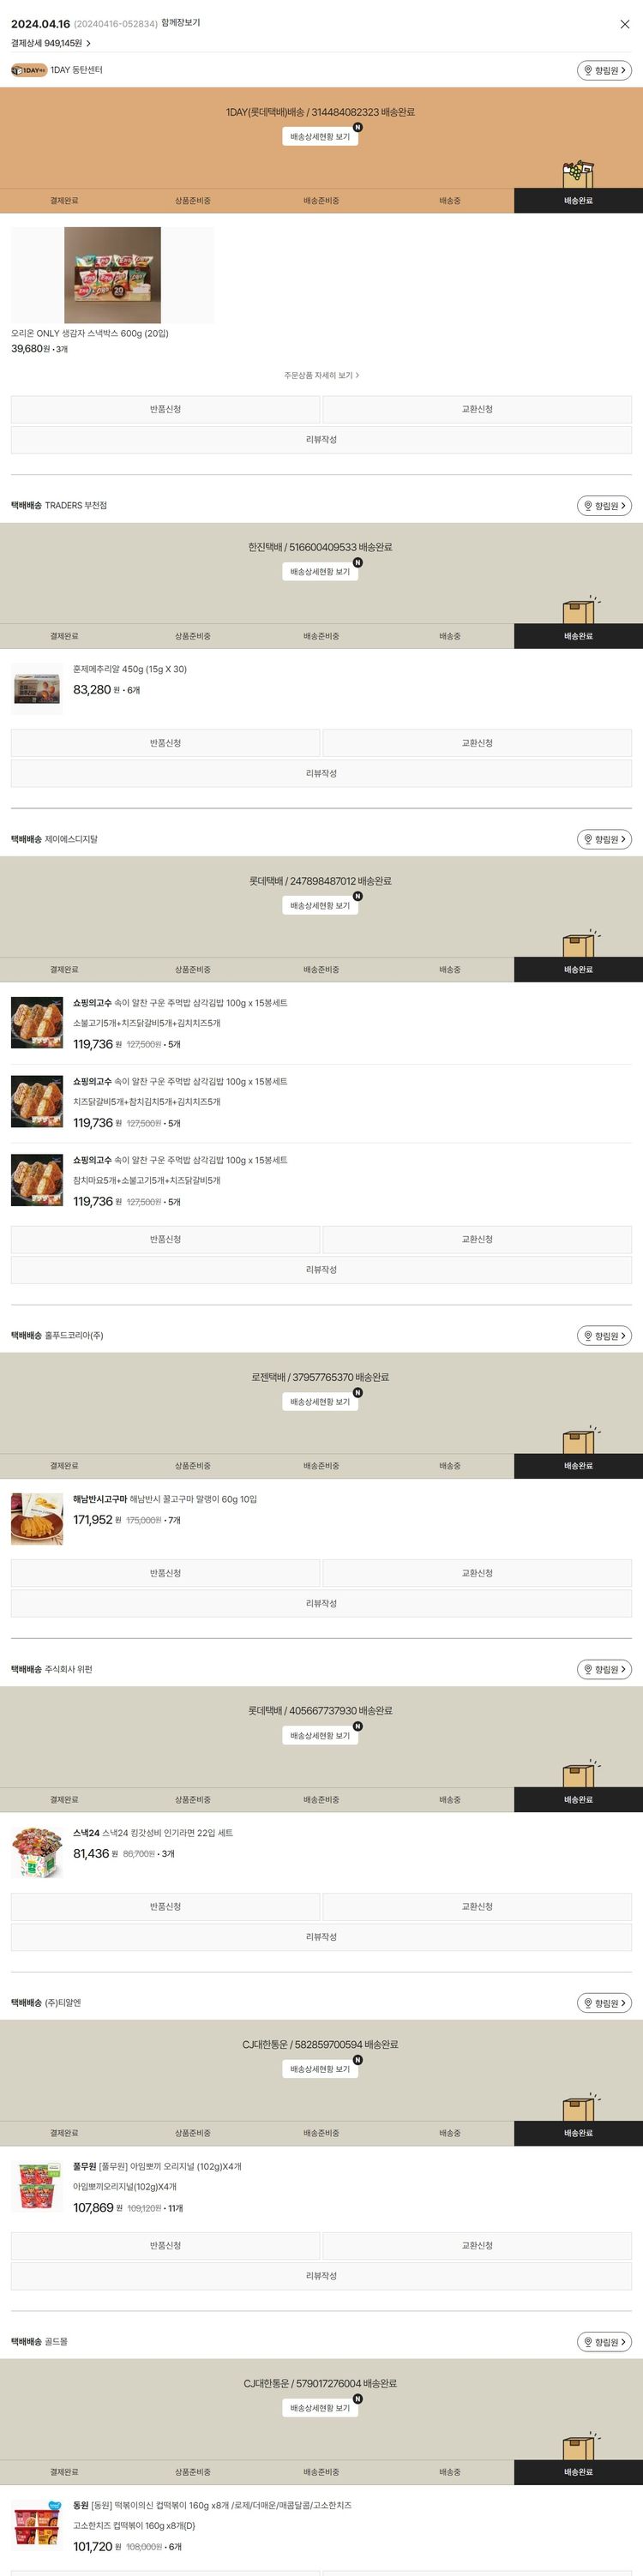Request exchange for 훈제메추리알 order
The image size is (643, 2576).
(x=477, y=743)
